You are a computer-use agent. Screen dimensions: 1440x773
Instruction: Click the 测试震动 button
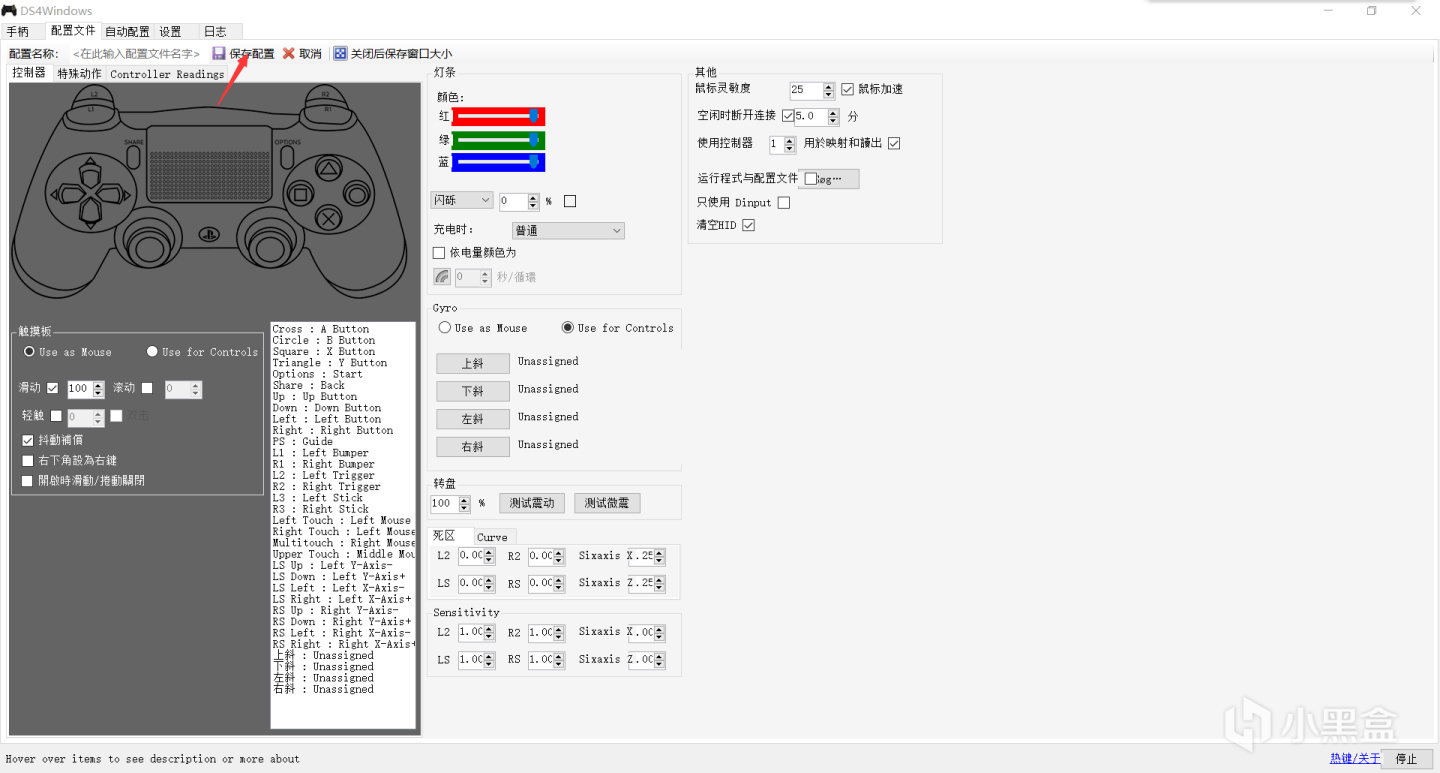click(x=532, y=503)
